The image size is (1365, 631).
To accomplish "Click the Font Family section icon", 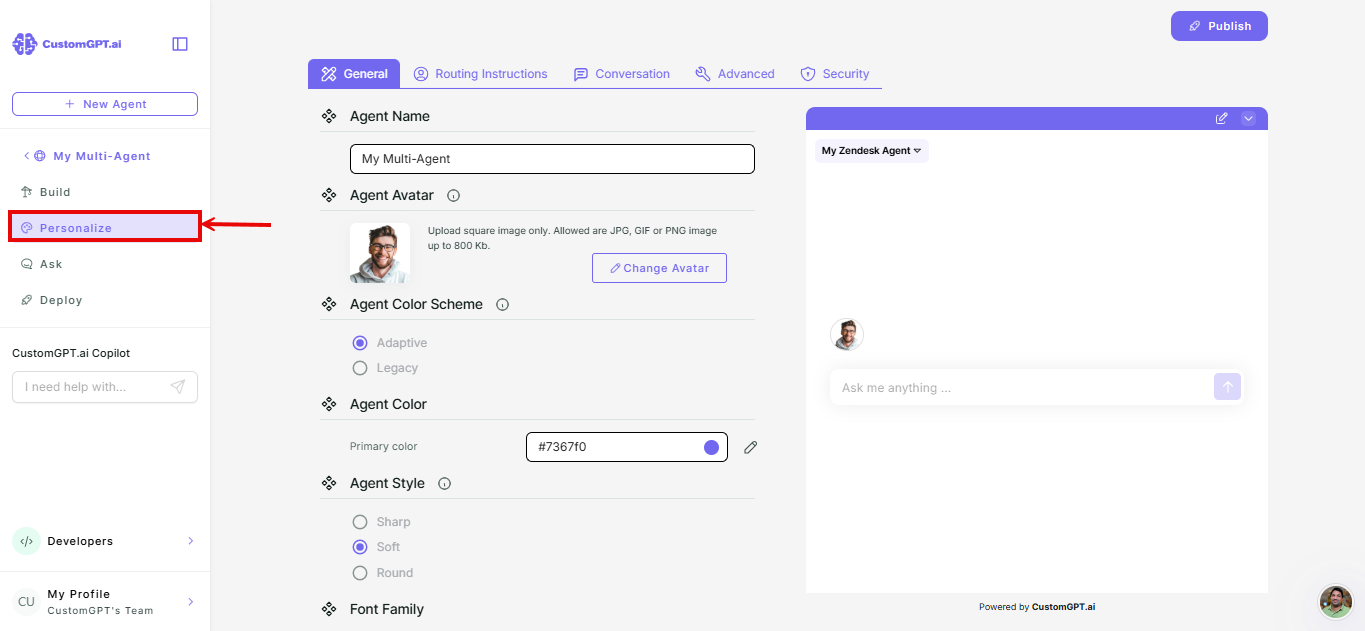I will click(329, 609).
